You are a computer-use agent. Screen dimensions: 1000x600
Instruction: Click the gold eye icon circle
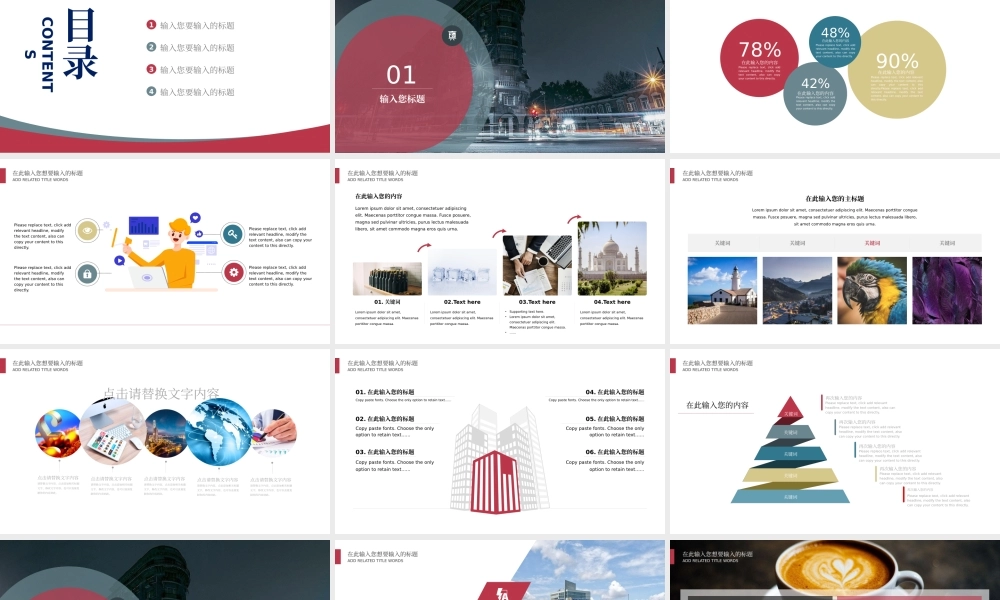coord(87,231)
